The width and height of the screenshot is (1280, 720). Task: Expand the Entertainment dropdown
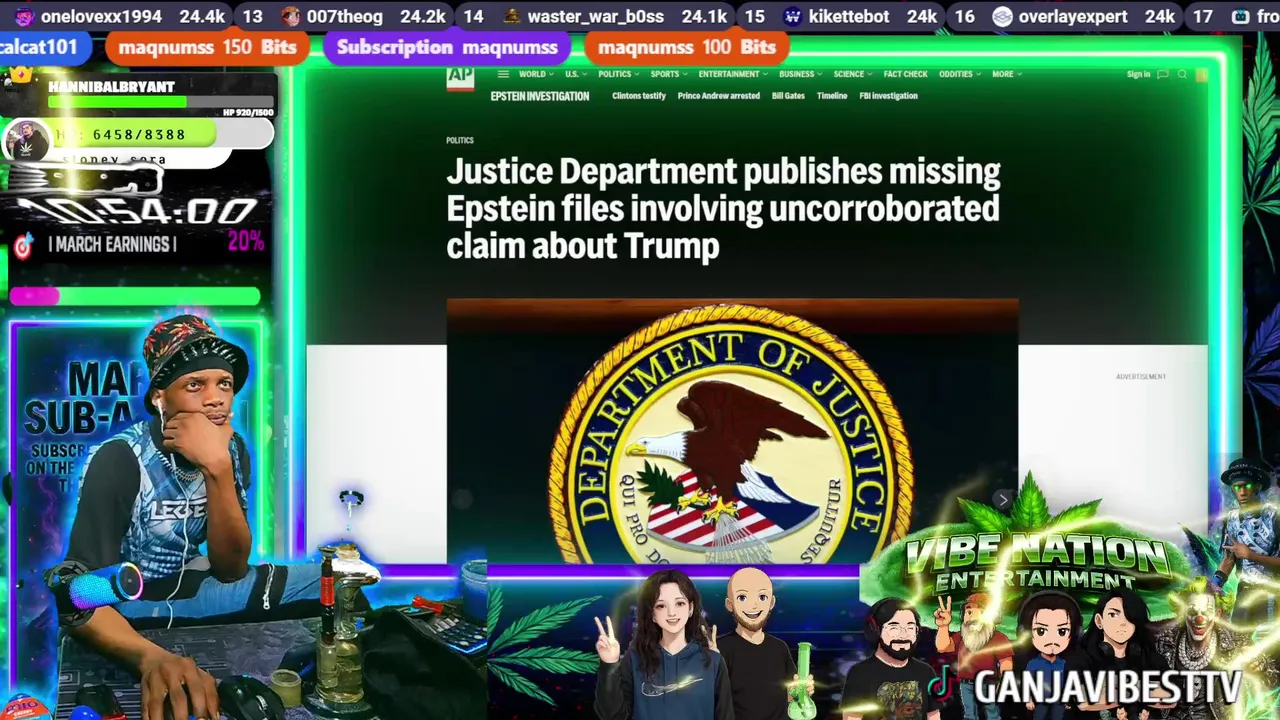(x=733, y=74)
